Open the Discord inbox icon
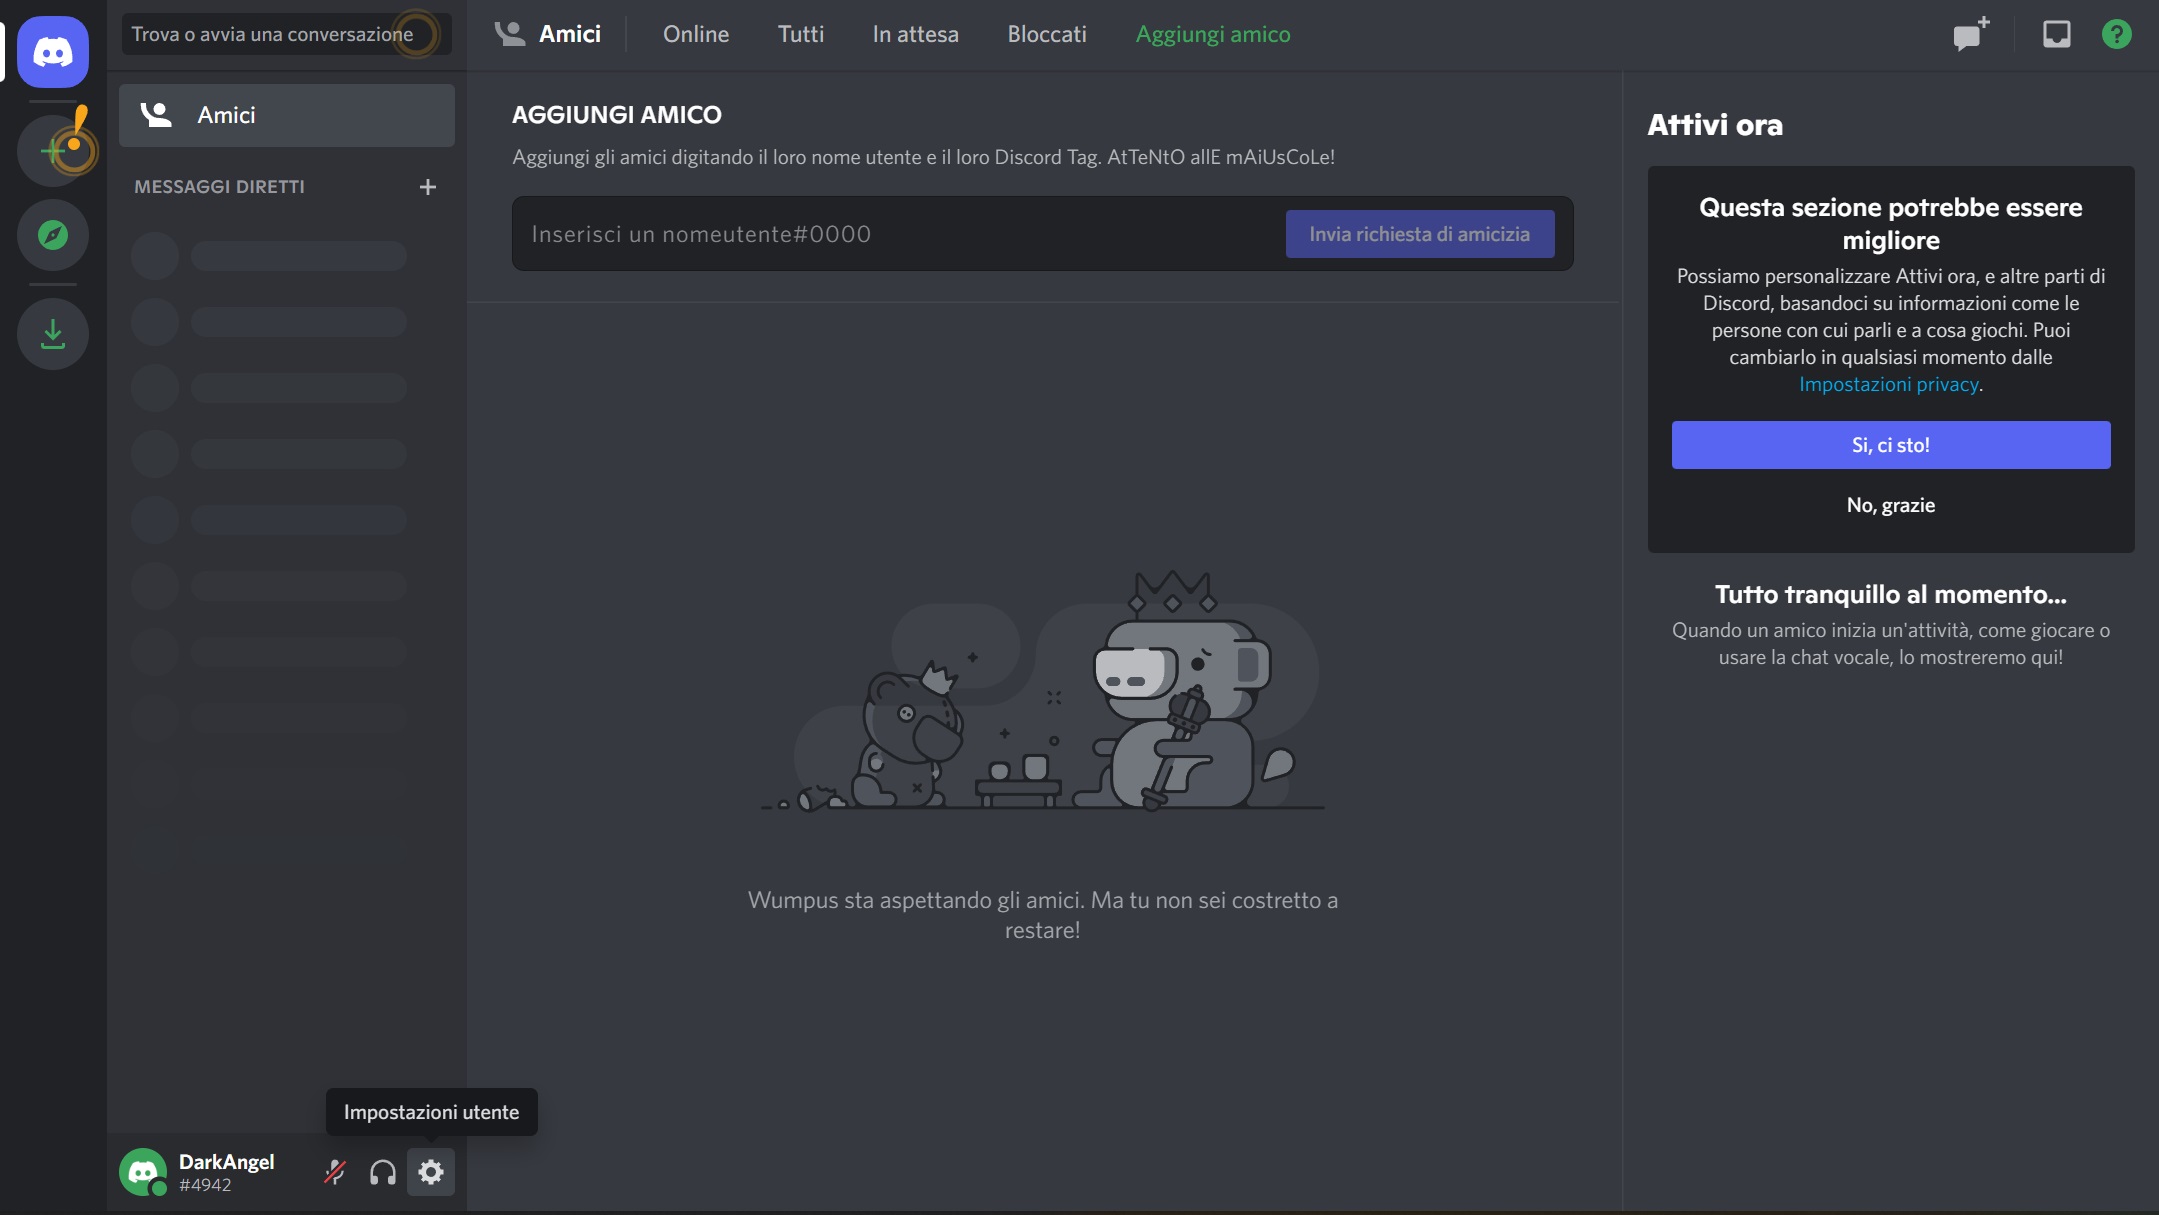The height and width of the screenshot is (1215, 2159). tap(2055, 34)
